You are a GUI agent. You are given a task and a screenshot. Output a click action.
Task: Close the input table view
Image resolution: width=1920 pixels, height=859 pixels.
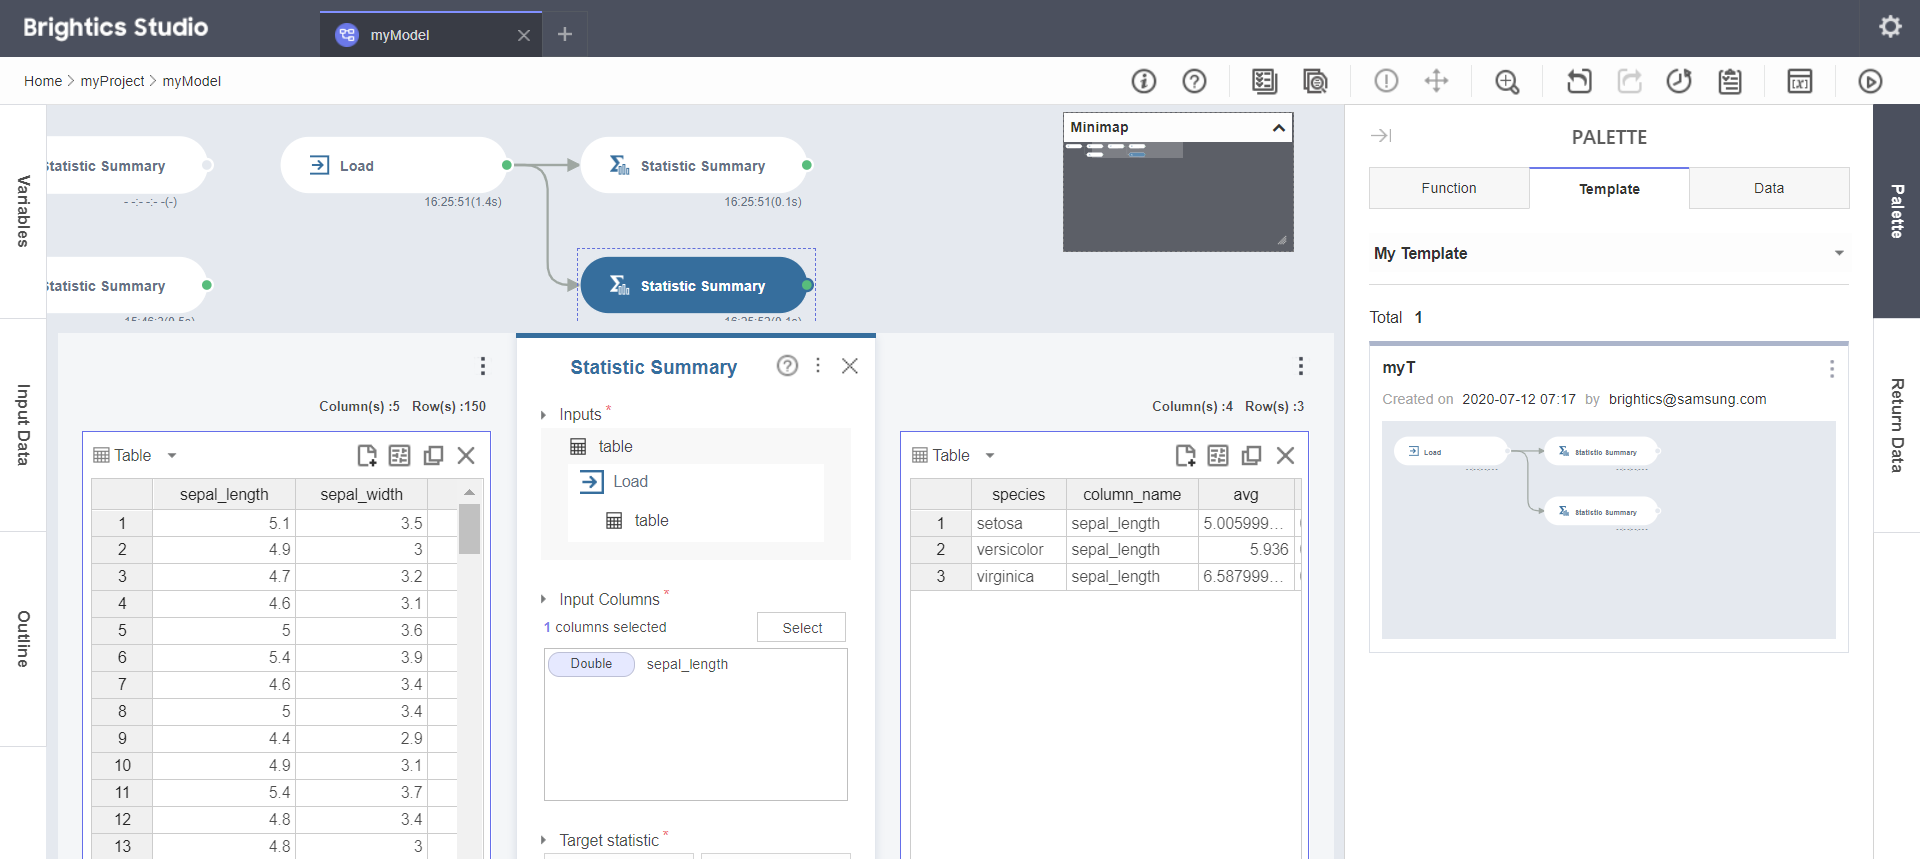(466, 456)
